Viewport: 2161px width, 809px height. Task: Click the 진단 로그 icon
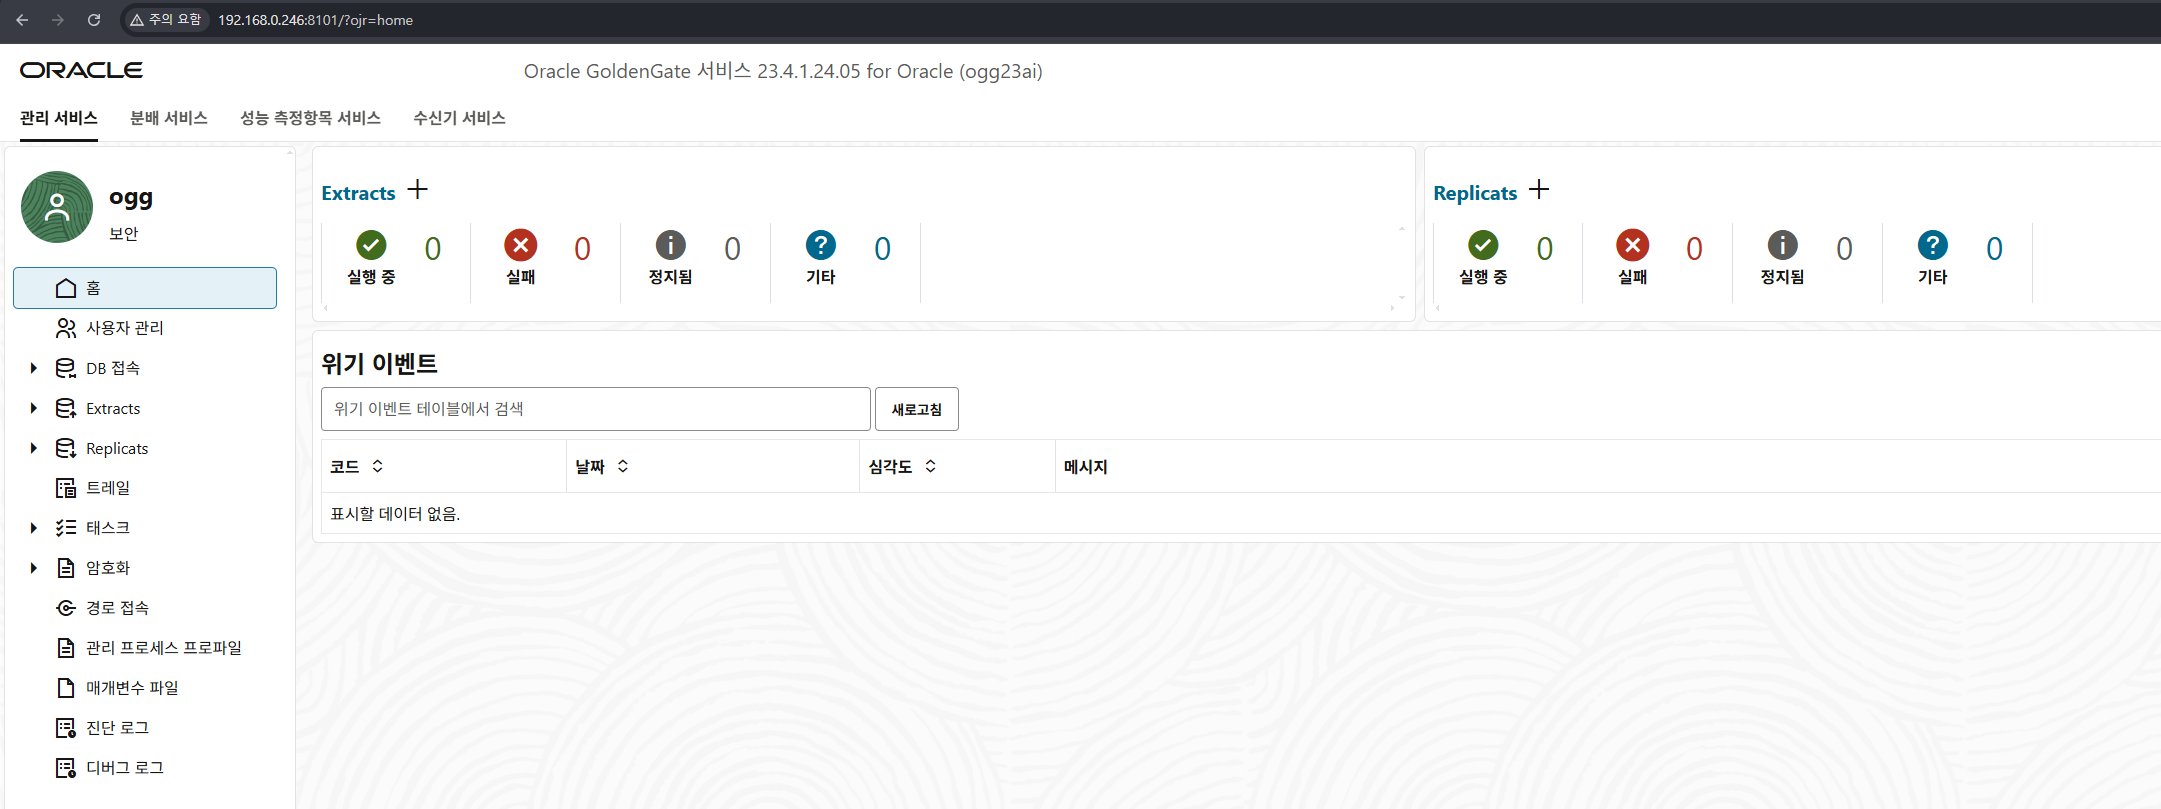pyautogui.click(x=66, y=728)
